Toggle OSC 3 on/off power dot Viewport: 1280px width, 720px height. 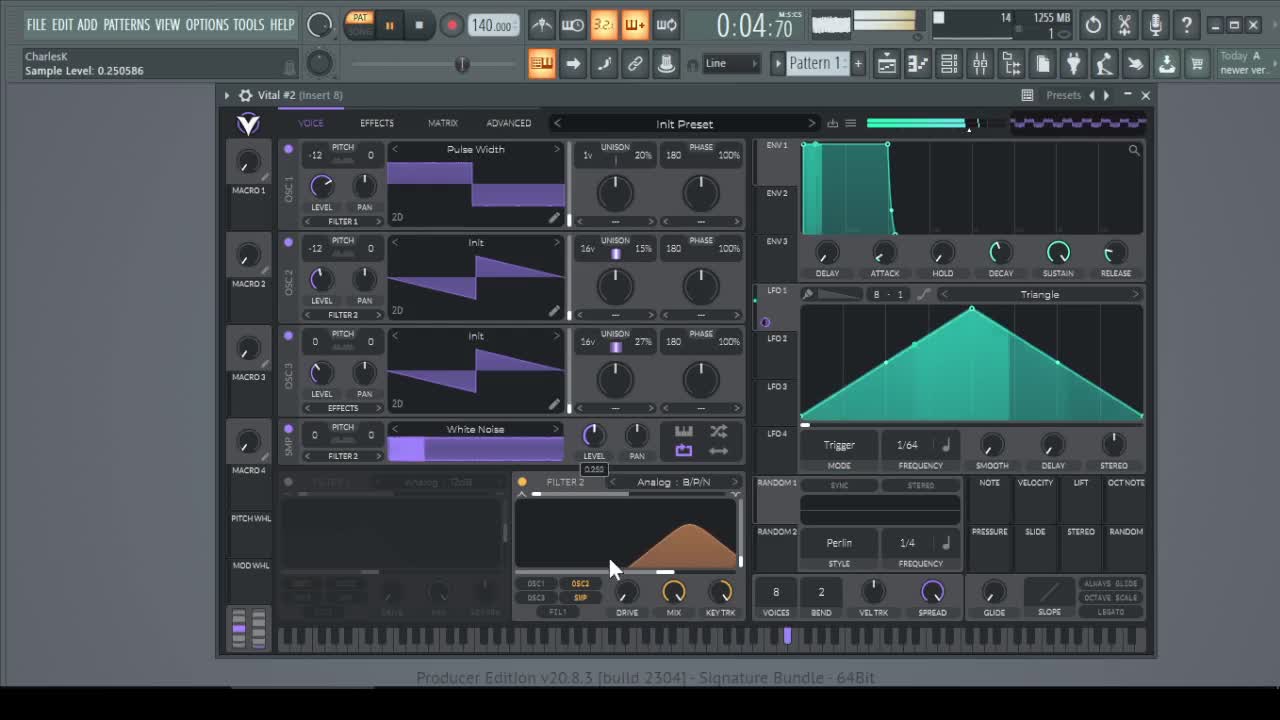[x=288, y=335]
